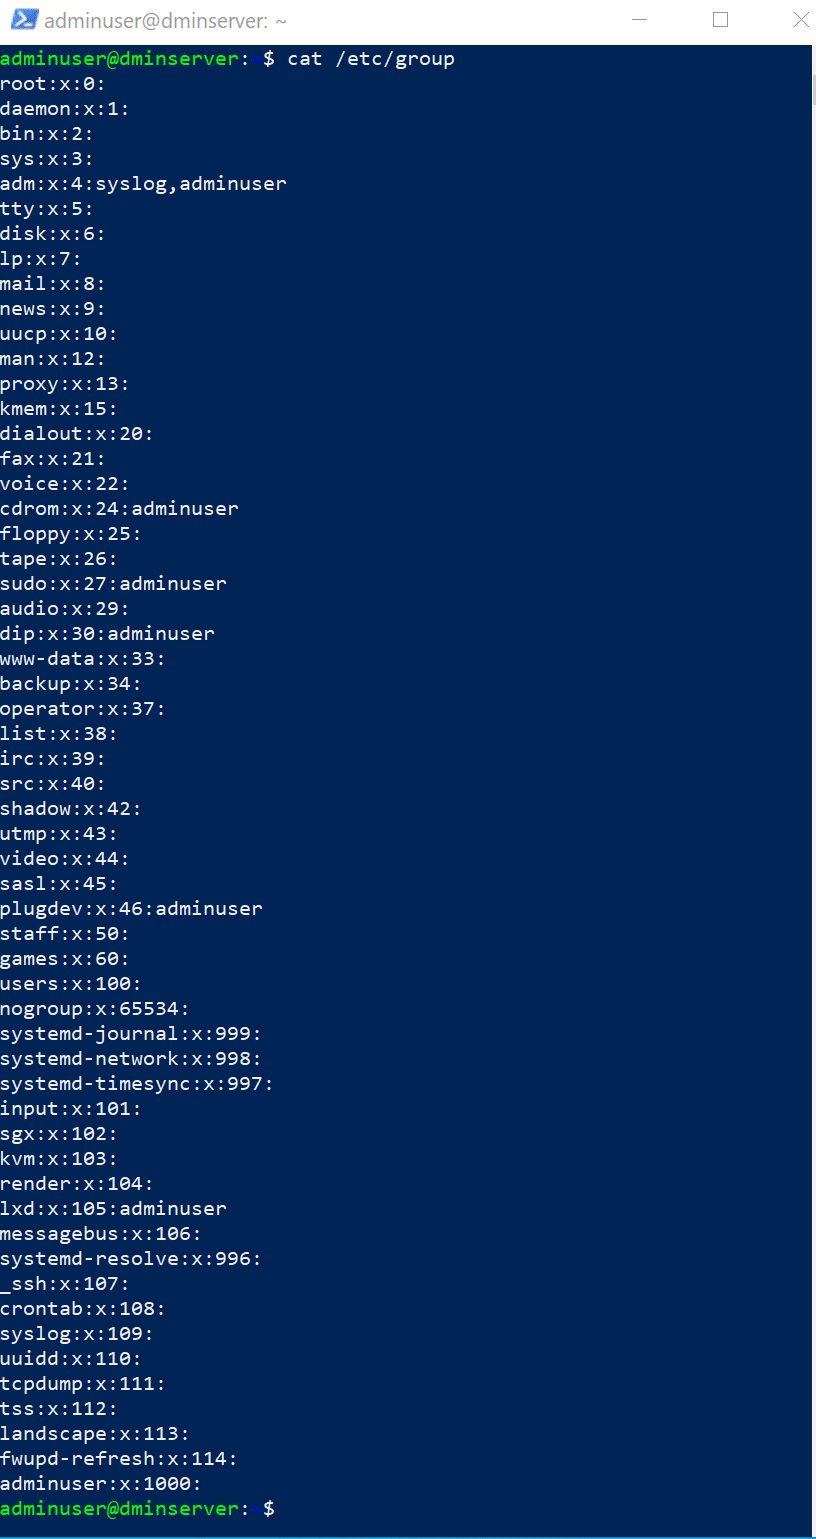Click the root:x:0: line

pos(50,84)
